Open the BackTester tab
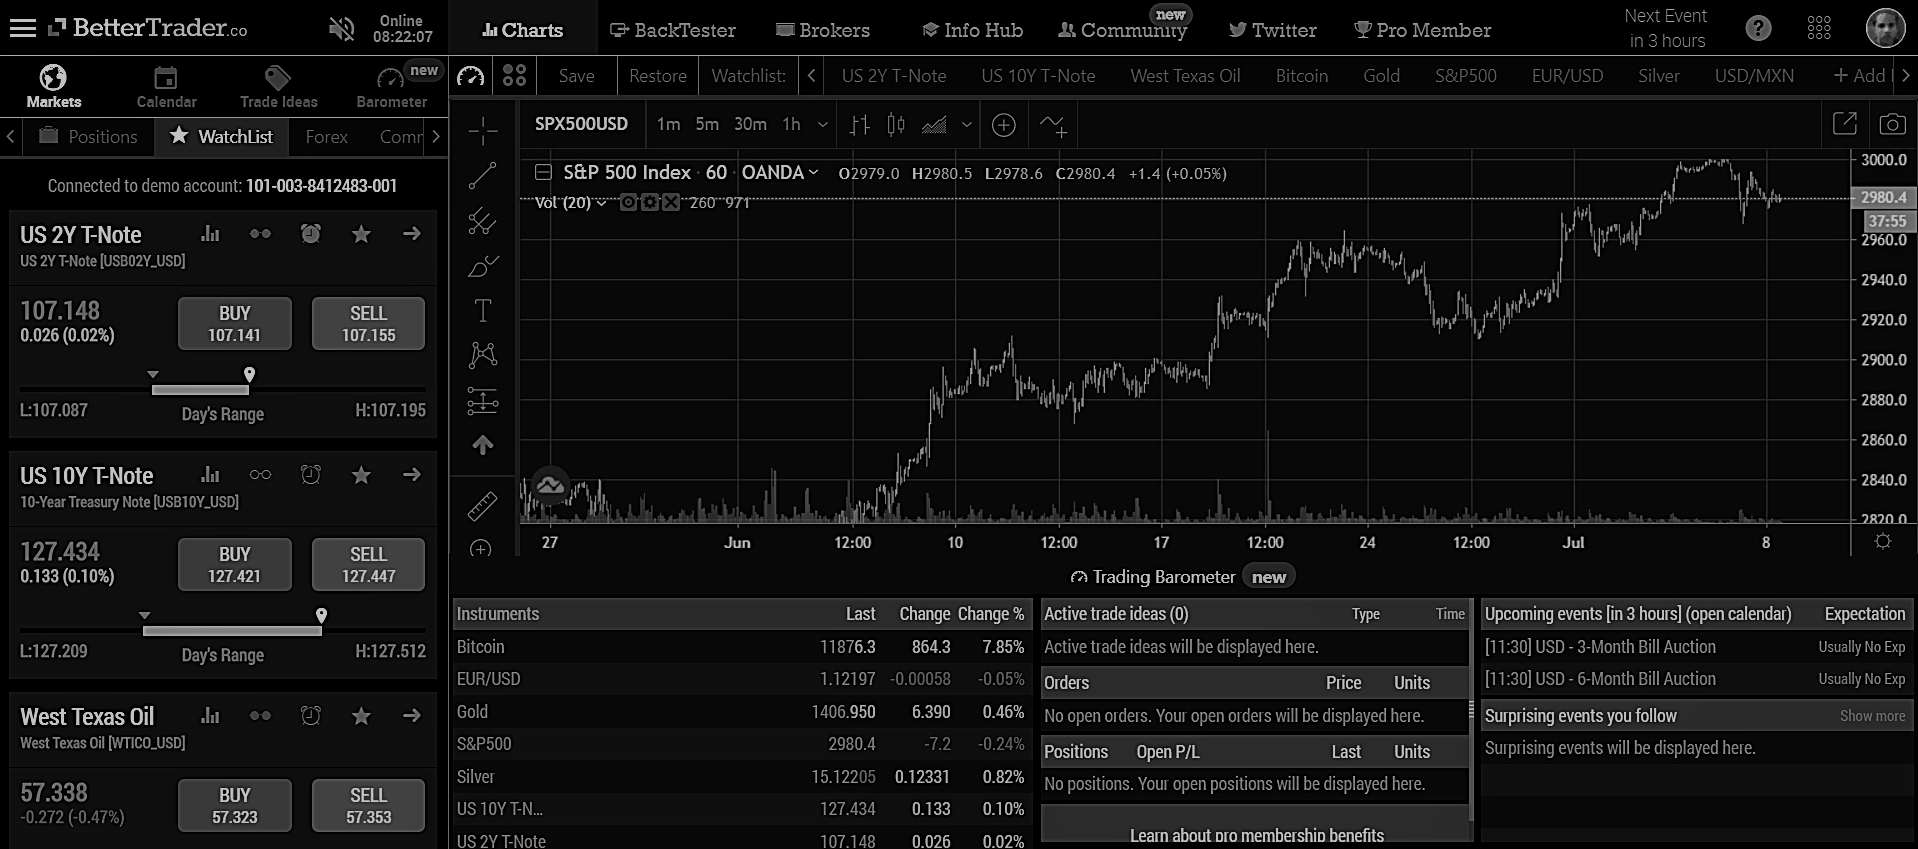The image size is (1918, 849). tap(672, 30)
